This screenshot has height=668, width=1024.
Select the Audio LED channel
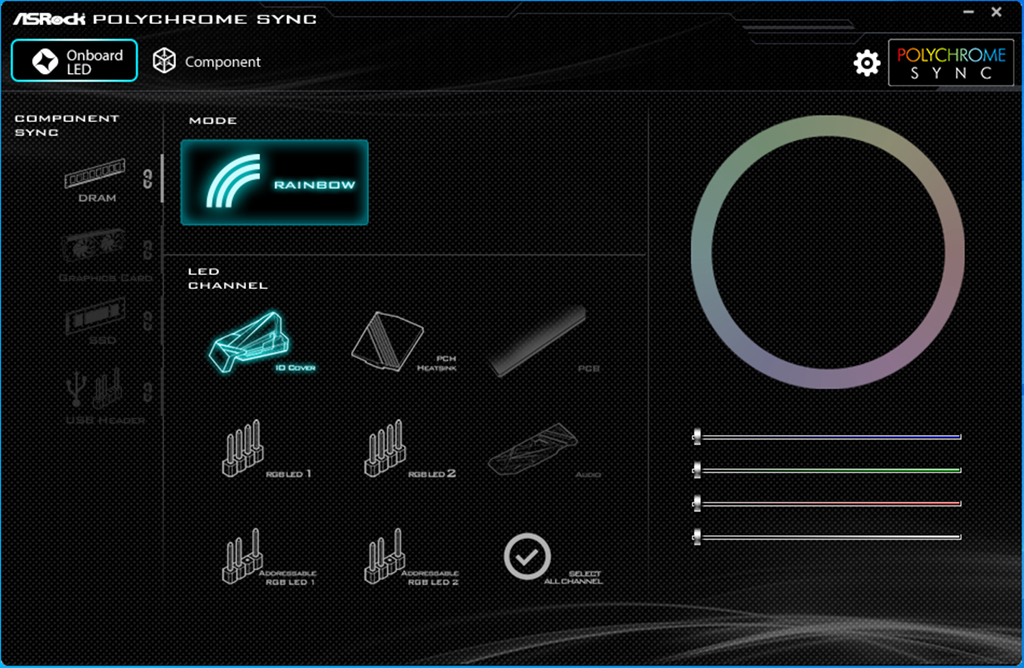[544, 451]
